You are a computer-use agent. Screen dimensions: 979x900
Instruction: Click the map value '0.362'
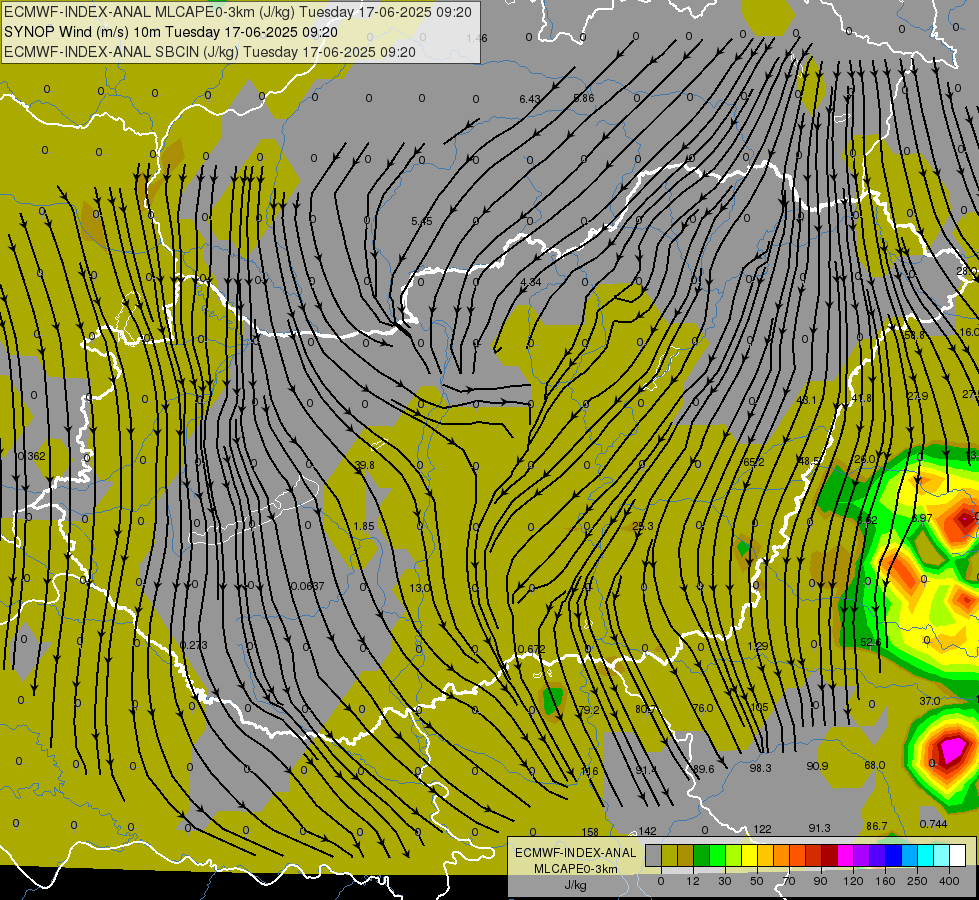click(x=32, y=456)
